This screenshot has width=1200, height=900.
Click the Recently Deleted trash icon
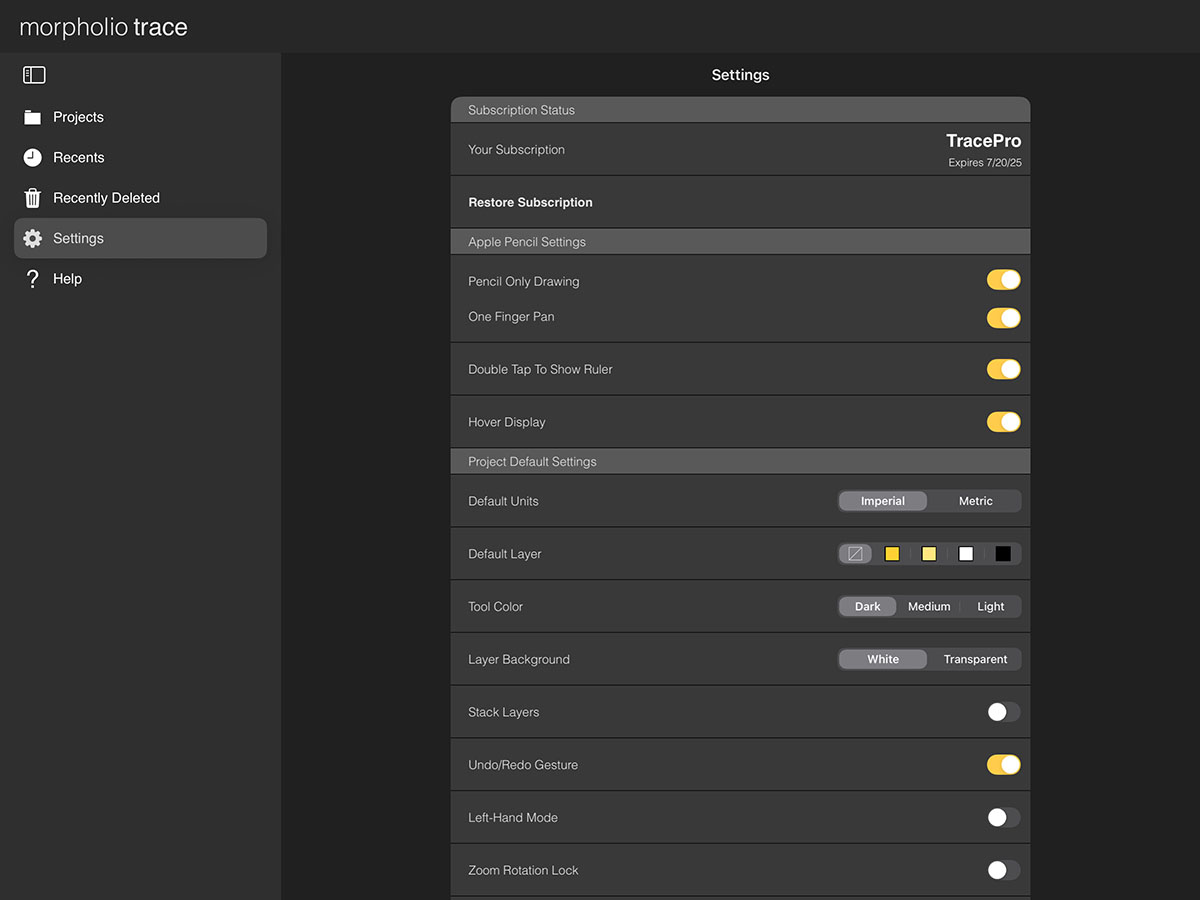[x=33, y=198]
